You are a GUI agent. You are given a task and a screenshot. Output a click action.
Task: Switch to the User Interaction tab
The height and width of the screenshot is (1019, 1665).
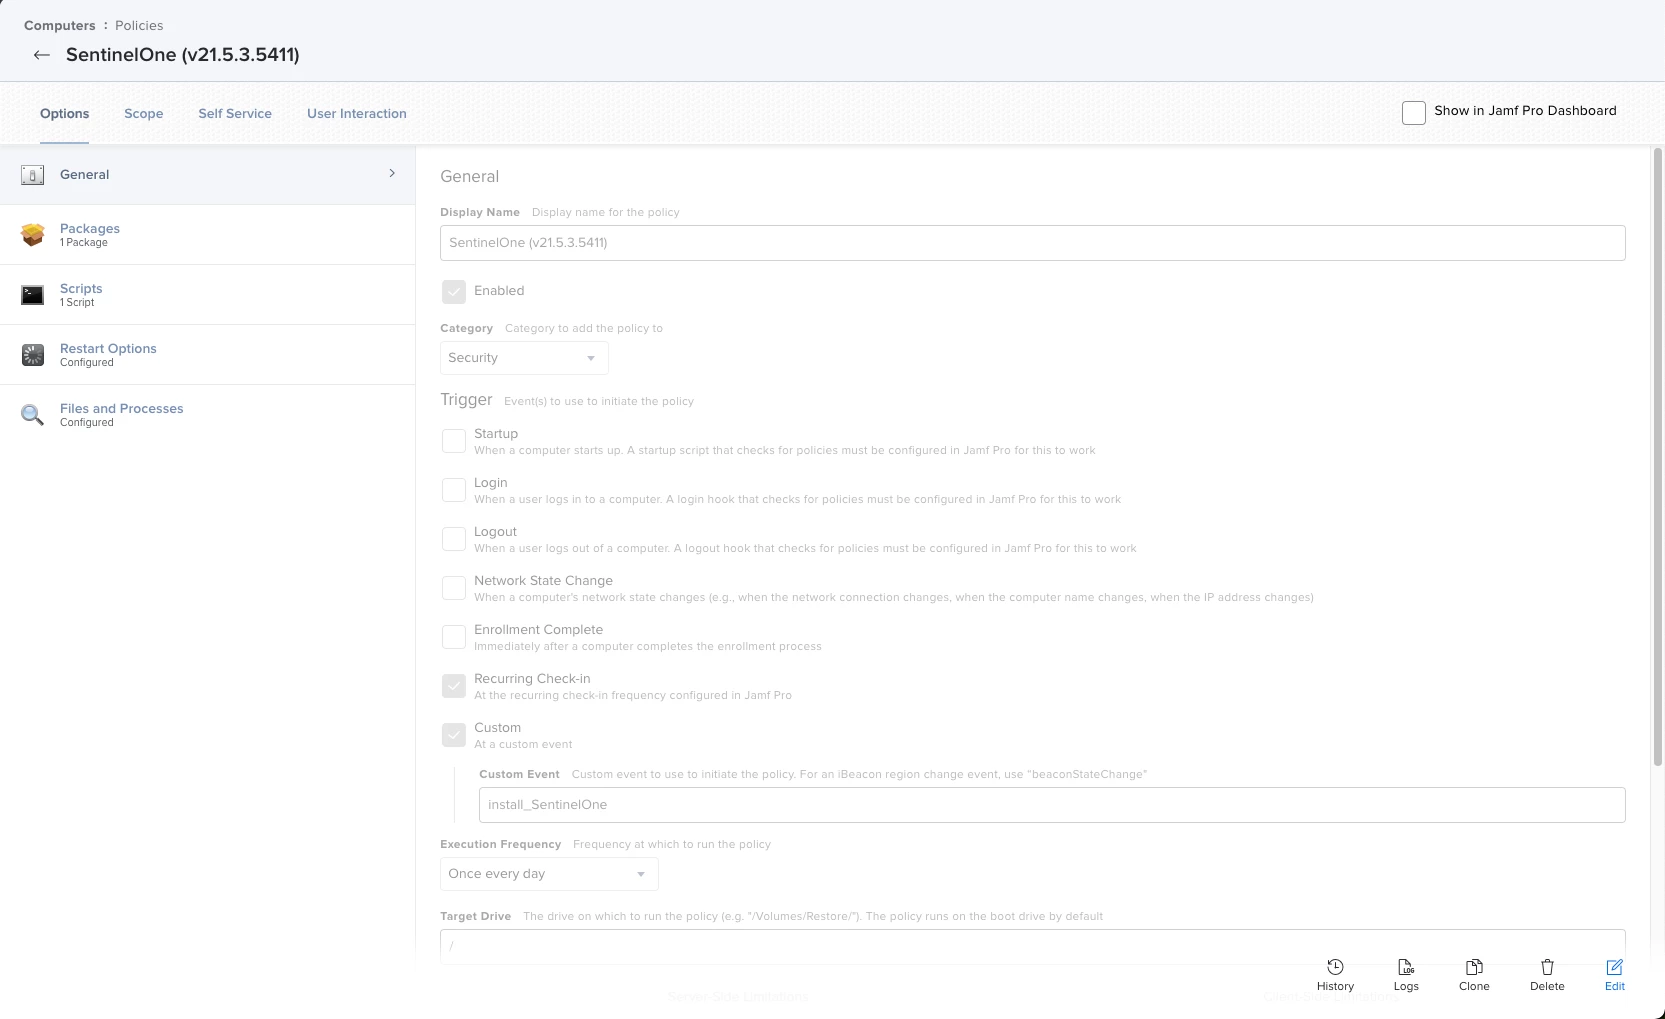coord(357,114)
